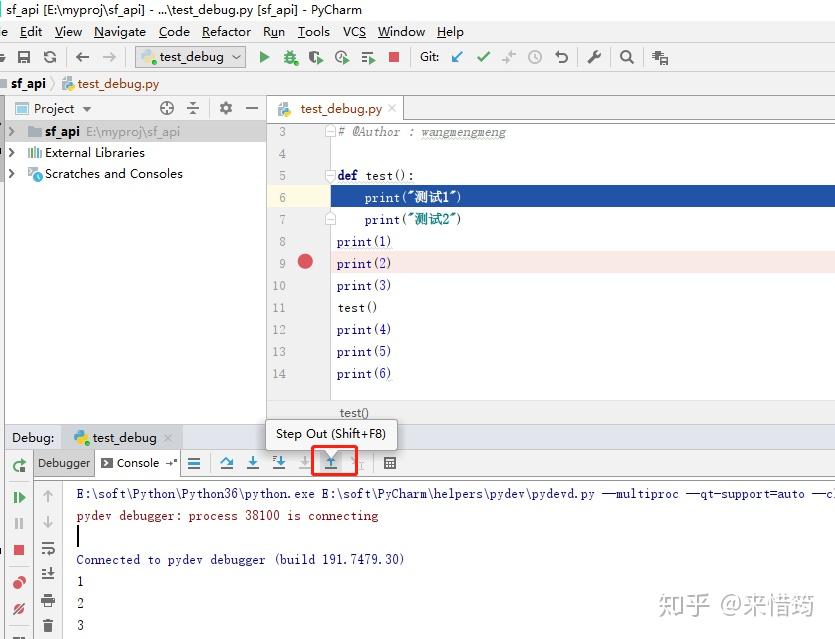Update project with Git blue arrow icon
Image resolution: width=835 pixels, height=639 pixels.
point(457,57)
